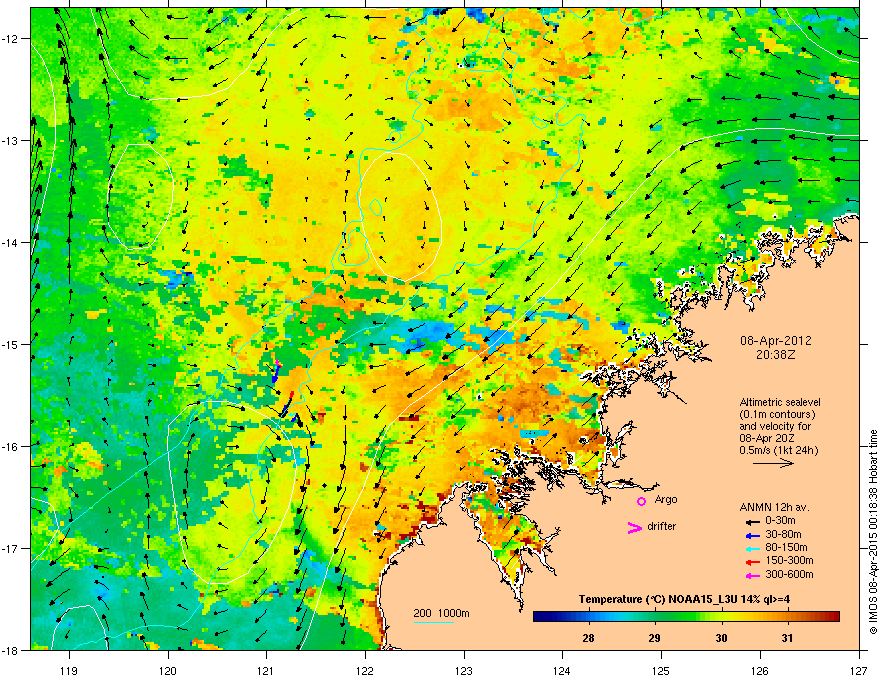Screen dimensions: 880x680
Task: Click the "08-Apr-2012" date text
Action: pos(775,341)
